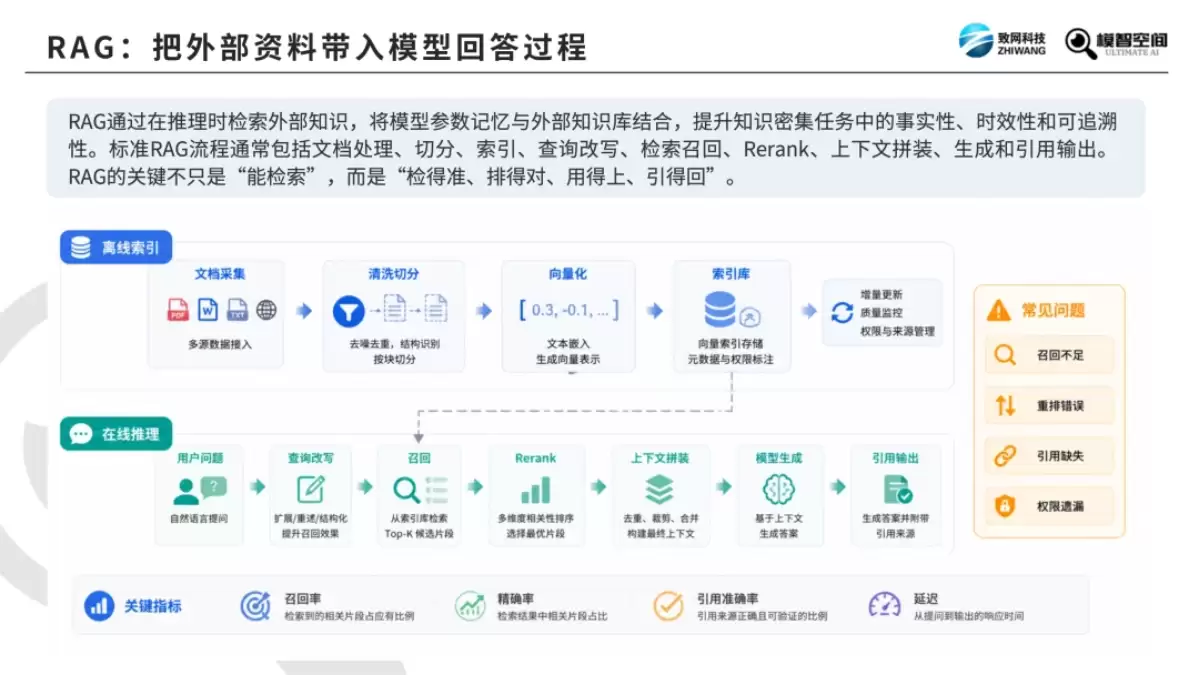
Task: Click the green trend chart icon beside 精确率
Action: tap(470, 605)
